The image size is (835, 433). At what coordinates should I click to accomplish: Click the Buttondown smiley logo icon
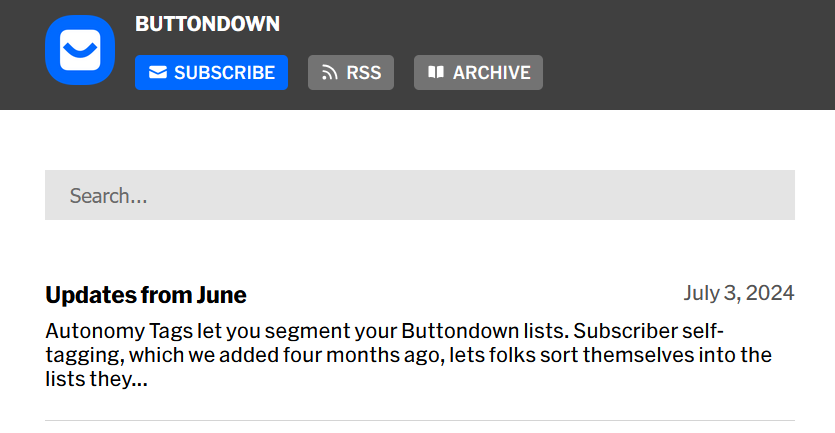pos(80,50)
